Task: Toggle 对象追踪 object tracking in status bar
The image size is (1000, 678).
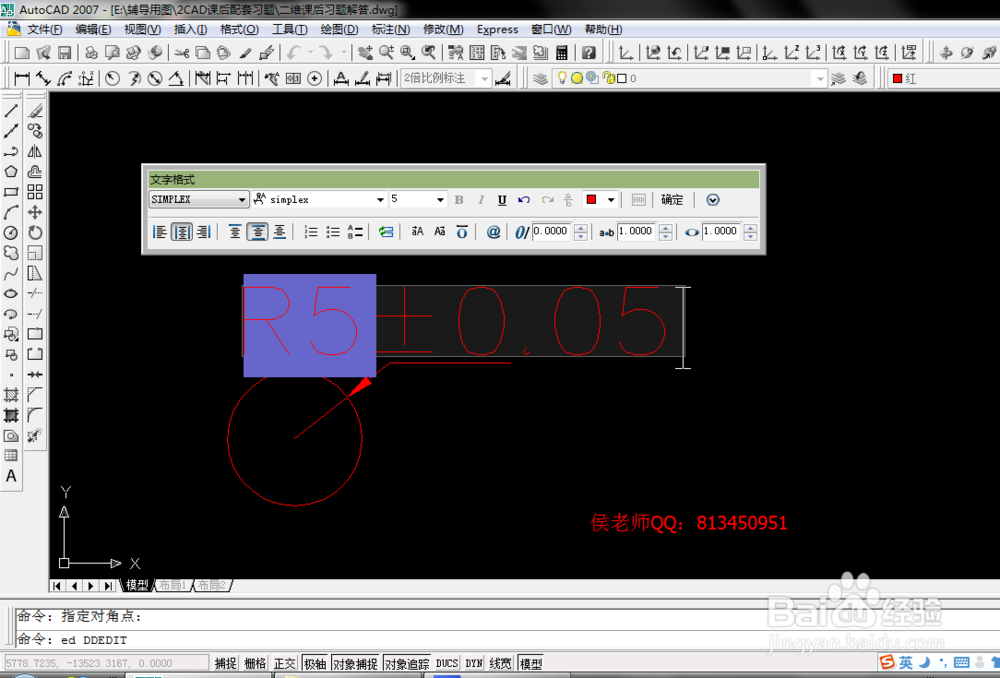Action: [407, 663]
